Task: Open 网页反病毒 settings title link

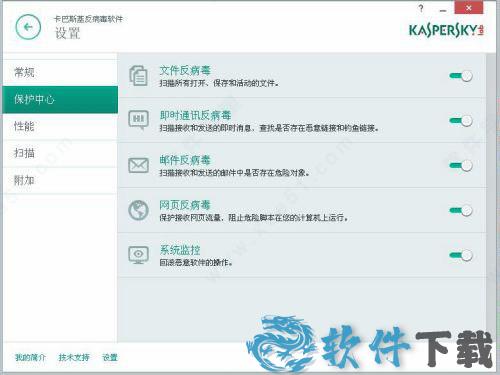Action: [x=185, y=205]
